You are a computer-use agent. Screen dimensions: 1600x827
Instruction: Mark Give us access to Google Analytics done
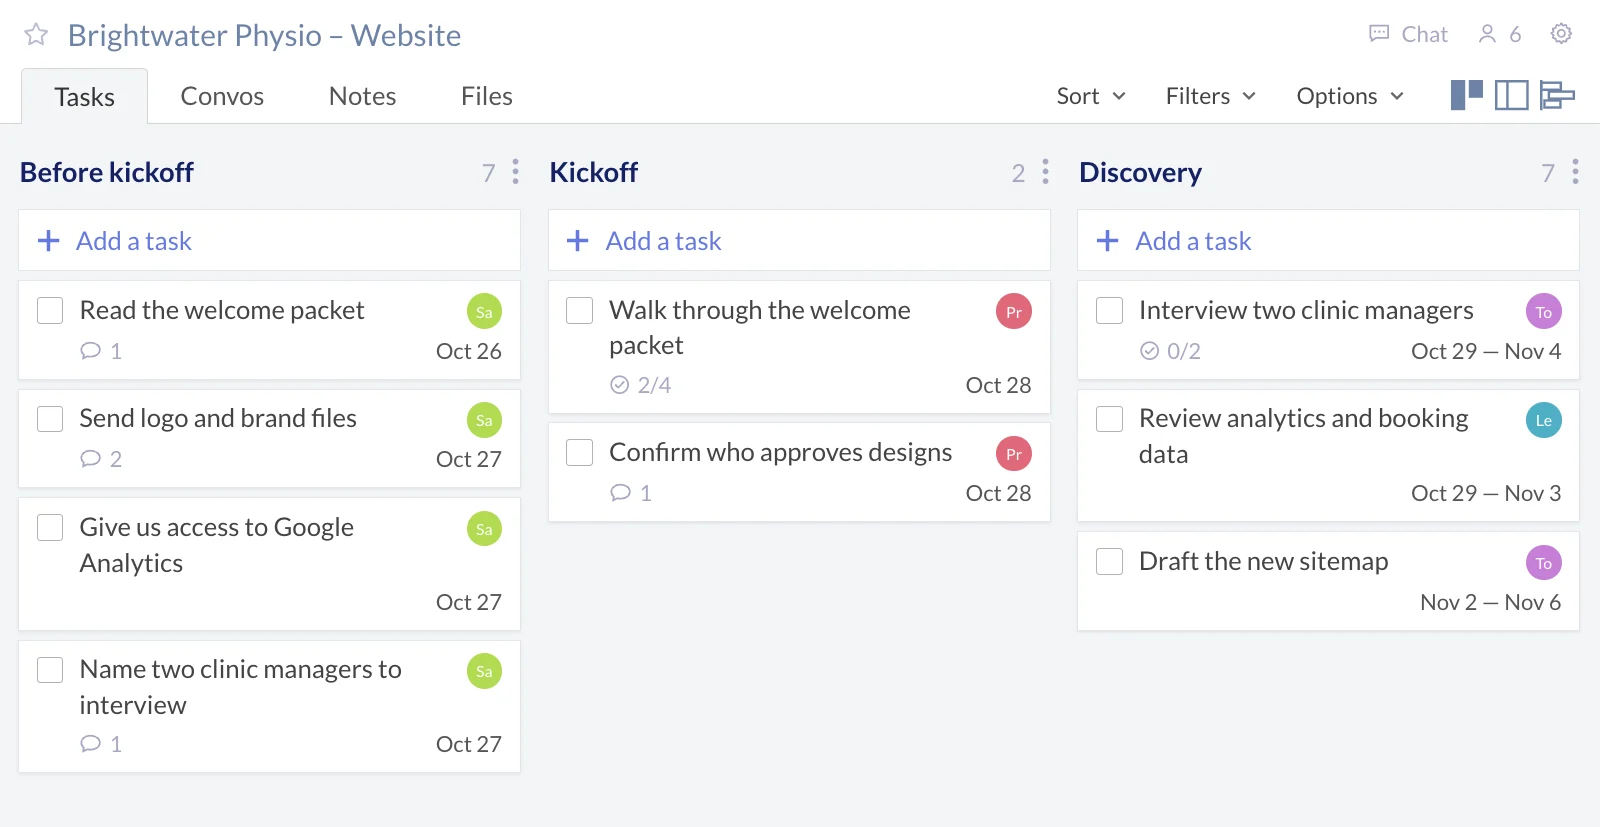[50, 528]
